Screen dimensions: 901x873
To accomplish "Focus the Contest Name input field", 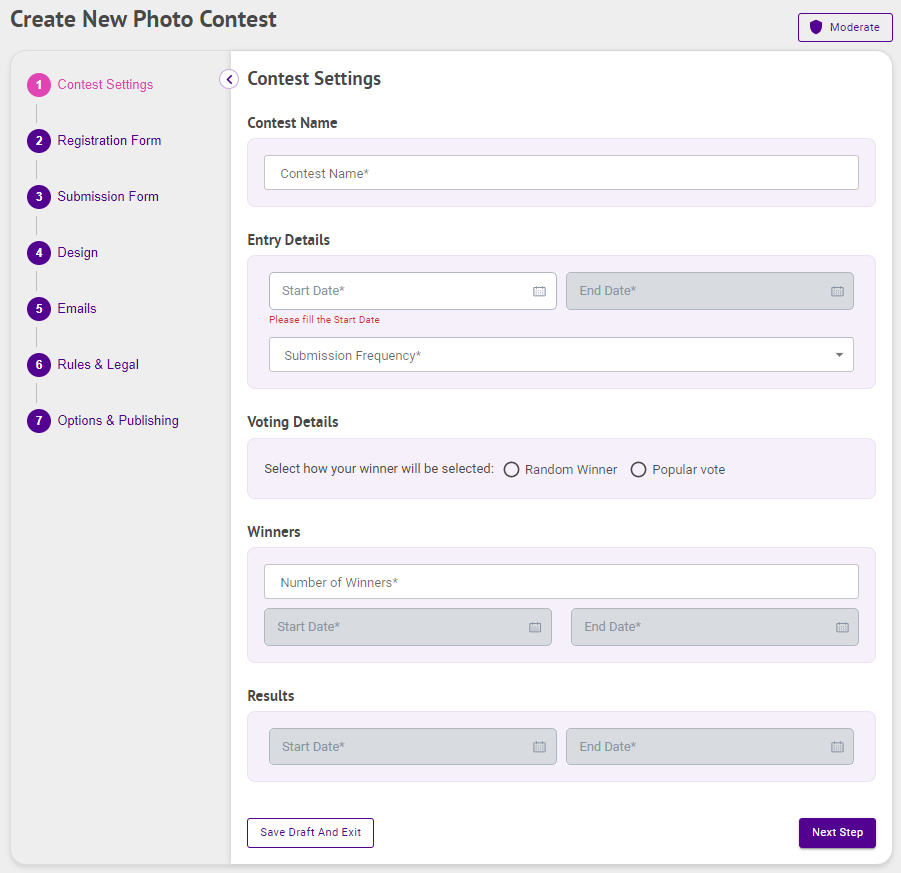I will [x=561, y=172].
